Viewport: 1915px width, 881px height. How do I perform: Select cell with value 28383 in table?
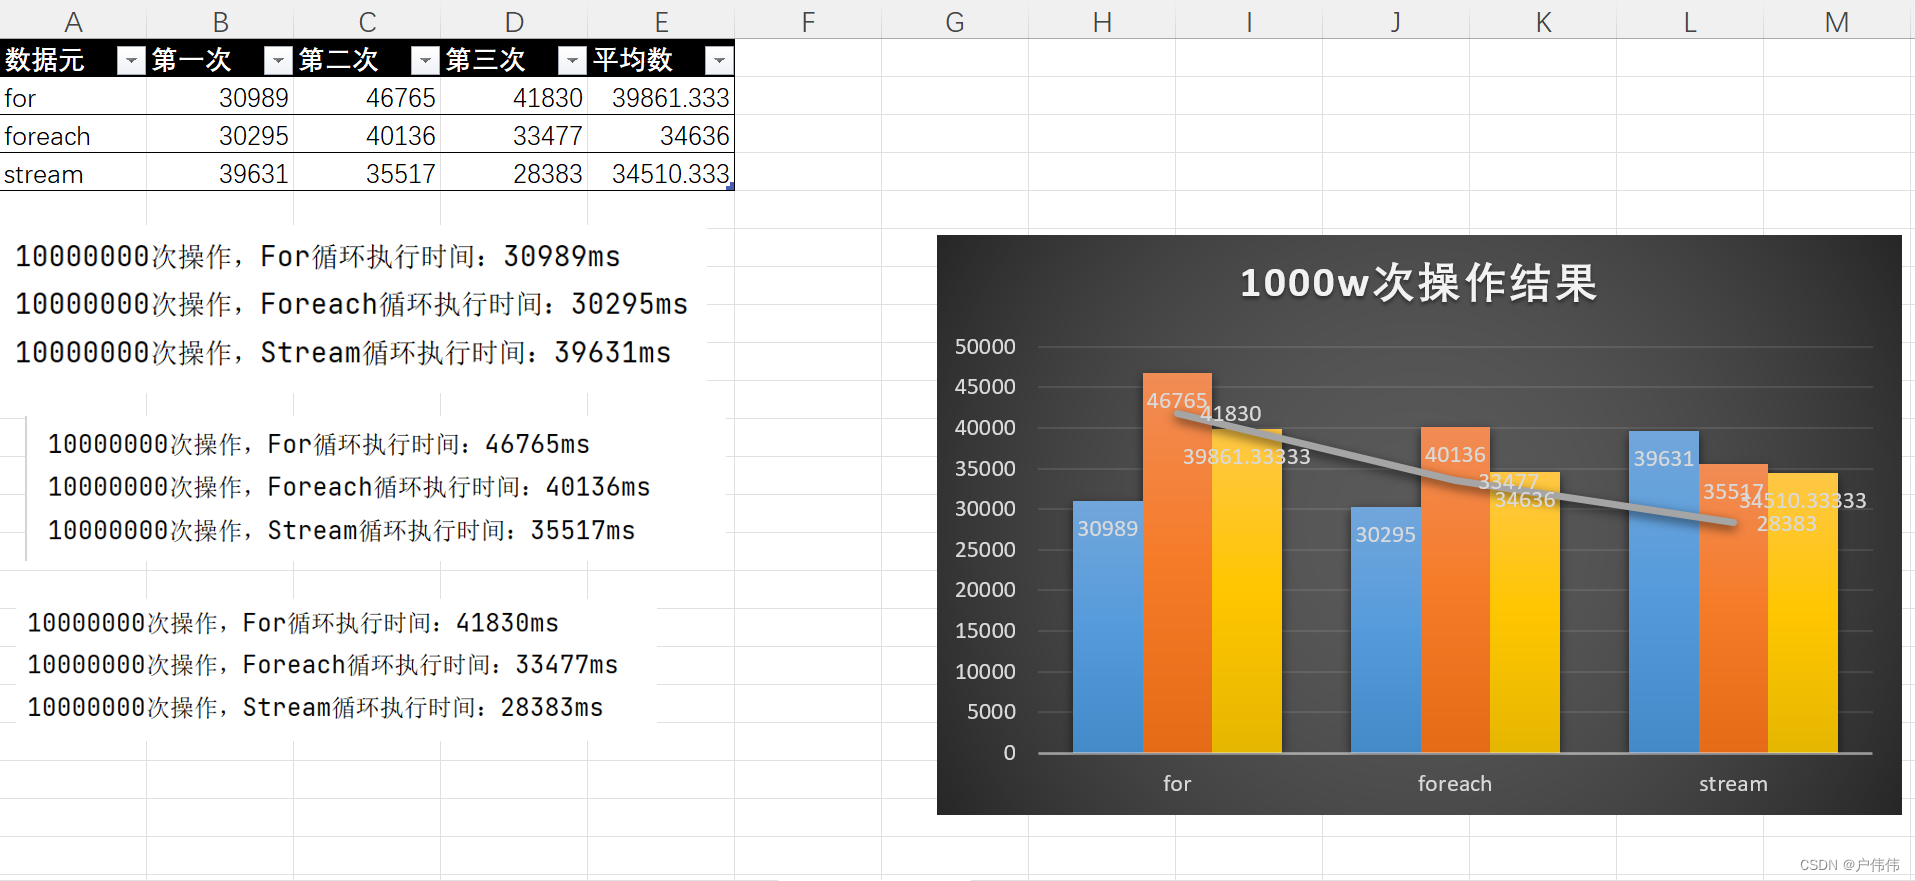[x=514, y=174]
